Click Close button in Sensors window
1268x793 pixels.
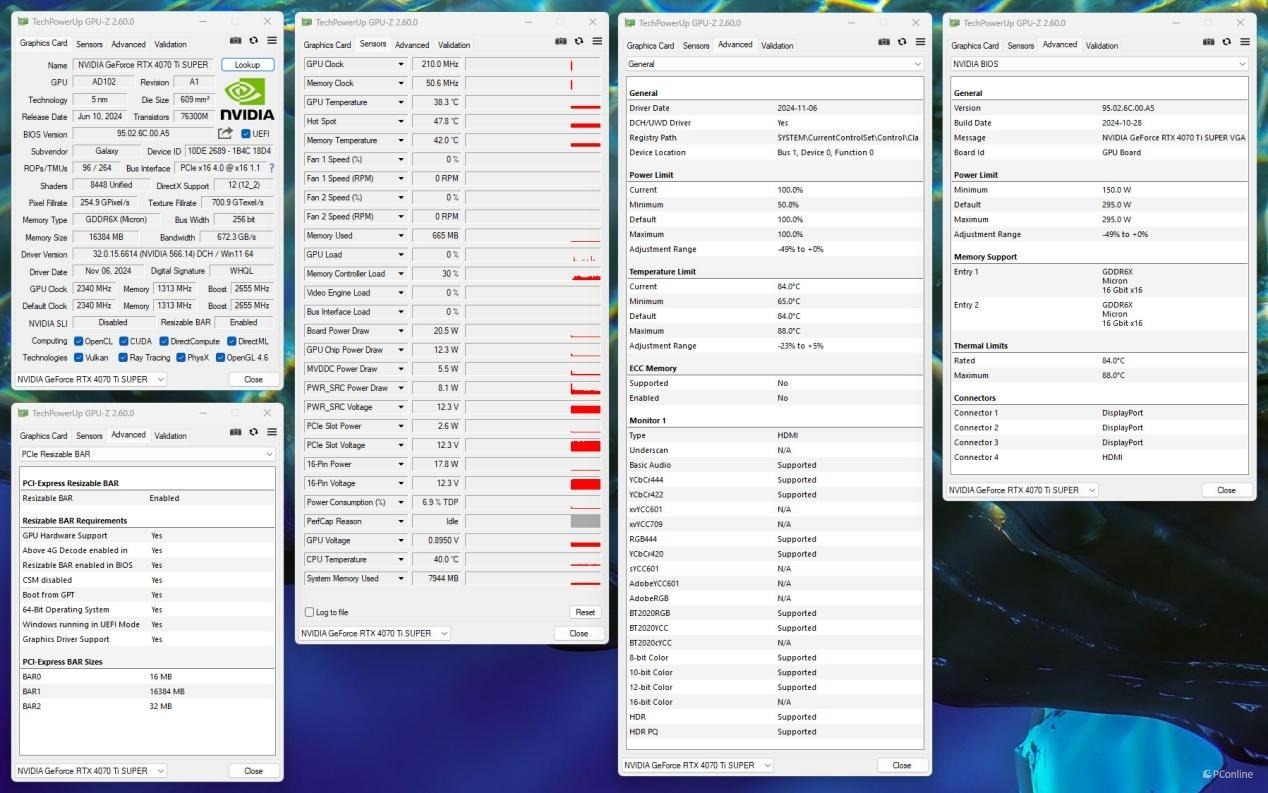pyautogui.click(x=579, y=633)
